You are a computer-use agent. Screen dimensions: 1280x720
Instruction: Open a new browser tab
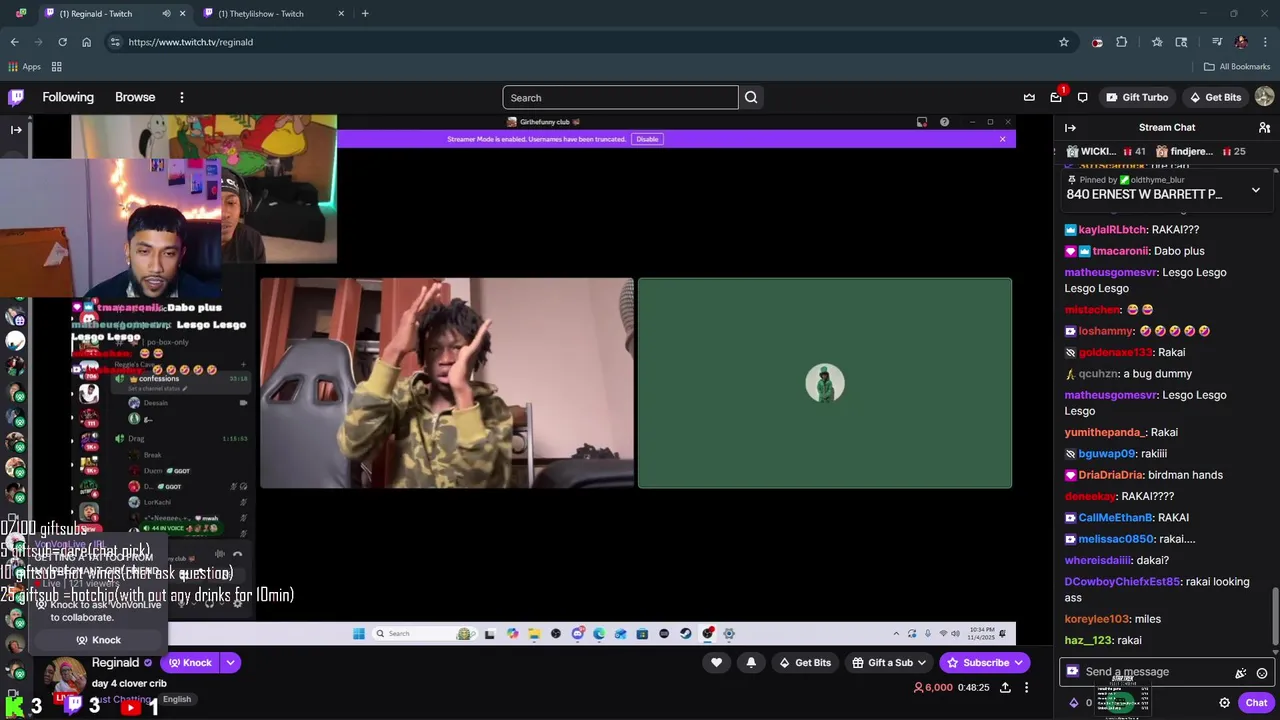point(365,14)
